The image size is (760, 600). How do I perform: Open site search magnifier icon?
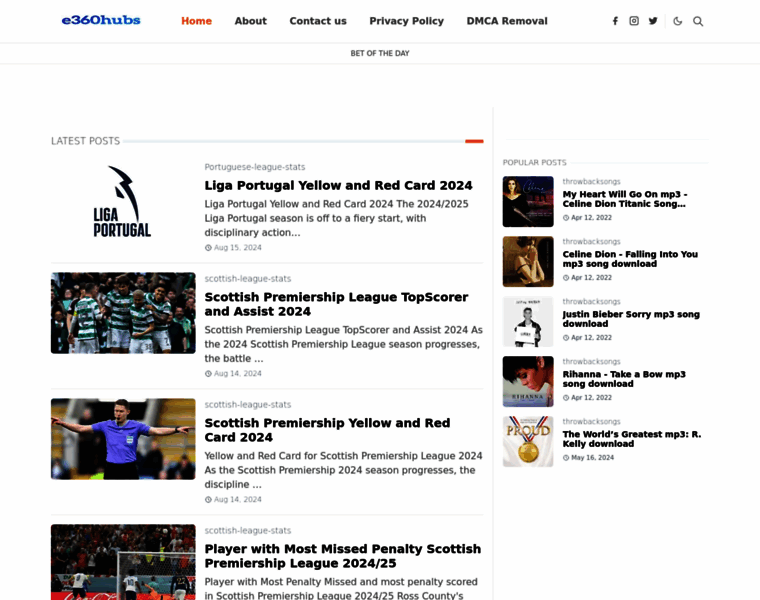pyautogui.click(x=698, y=21)
